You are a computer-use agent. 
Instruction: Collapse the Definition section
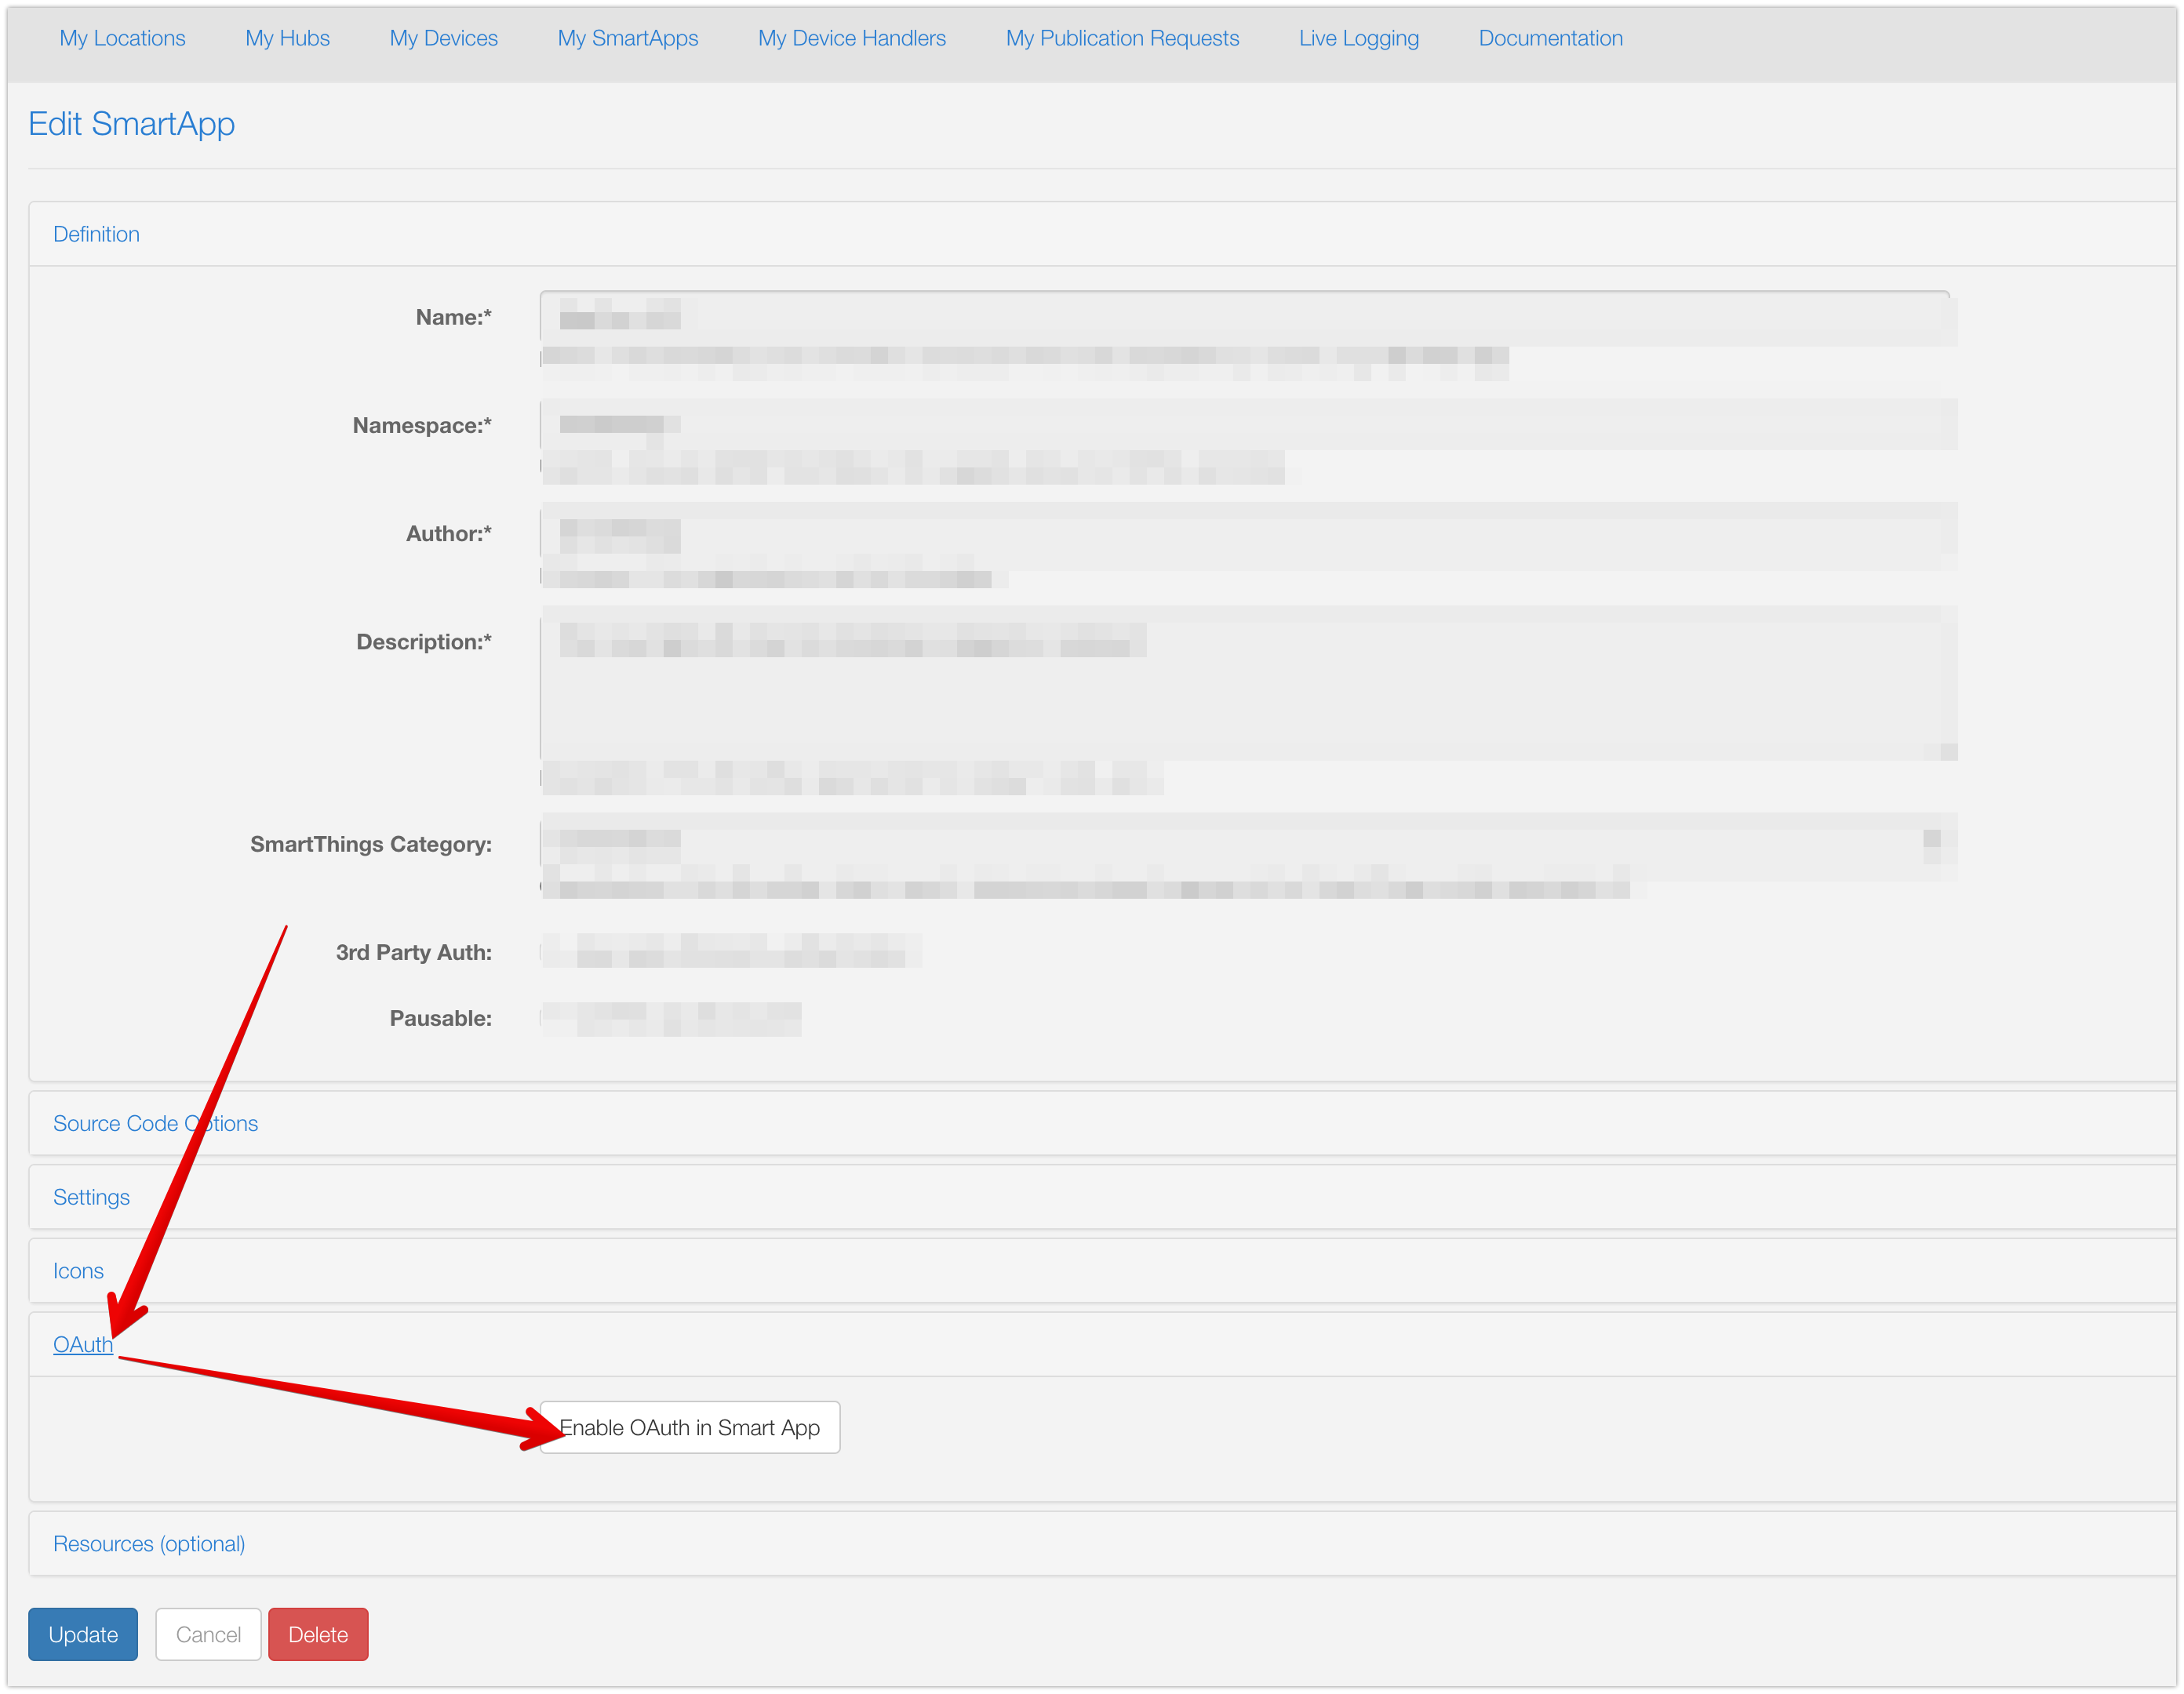pyautogui.click(x=96, y=234)
